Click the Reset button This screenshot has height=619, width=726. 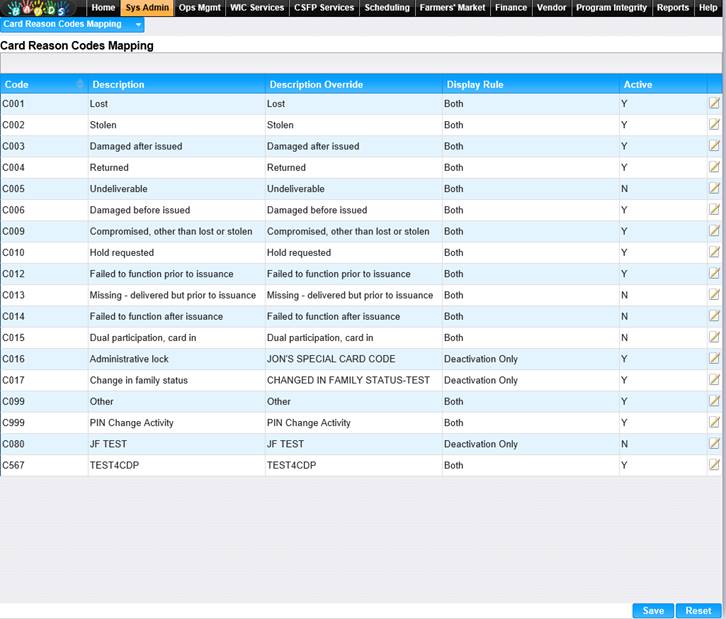(x=698, y=610)
